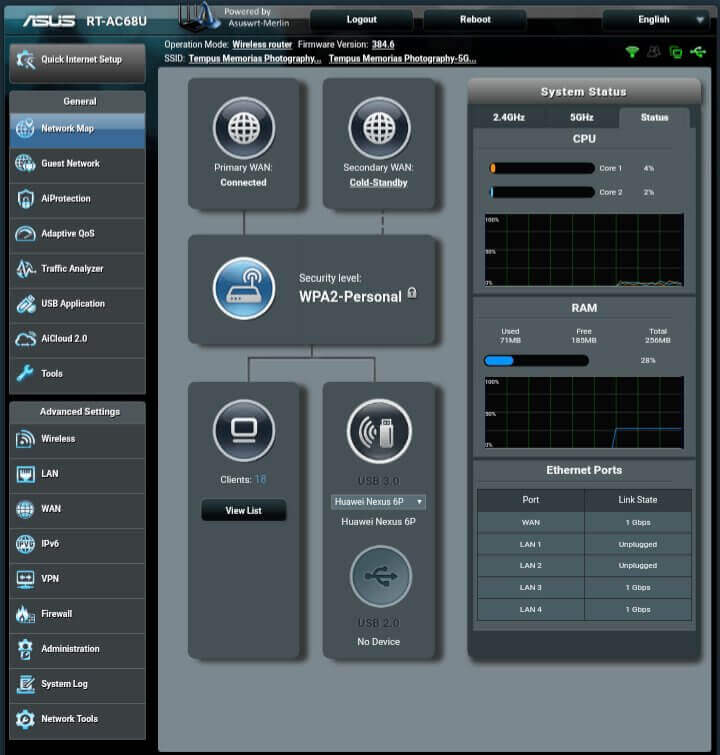Click the Administration gear icon
Viewport: 720px width, 755px height.
(x=25, y=649)
